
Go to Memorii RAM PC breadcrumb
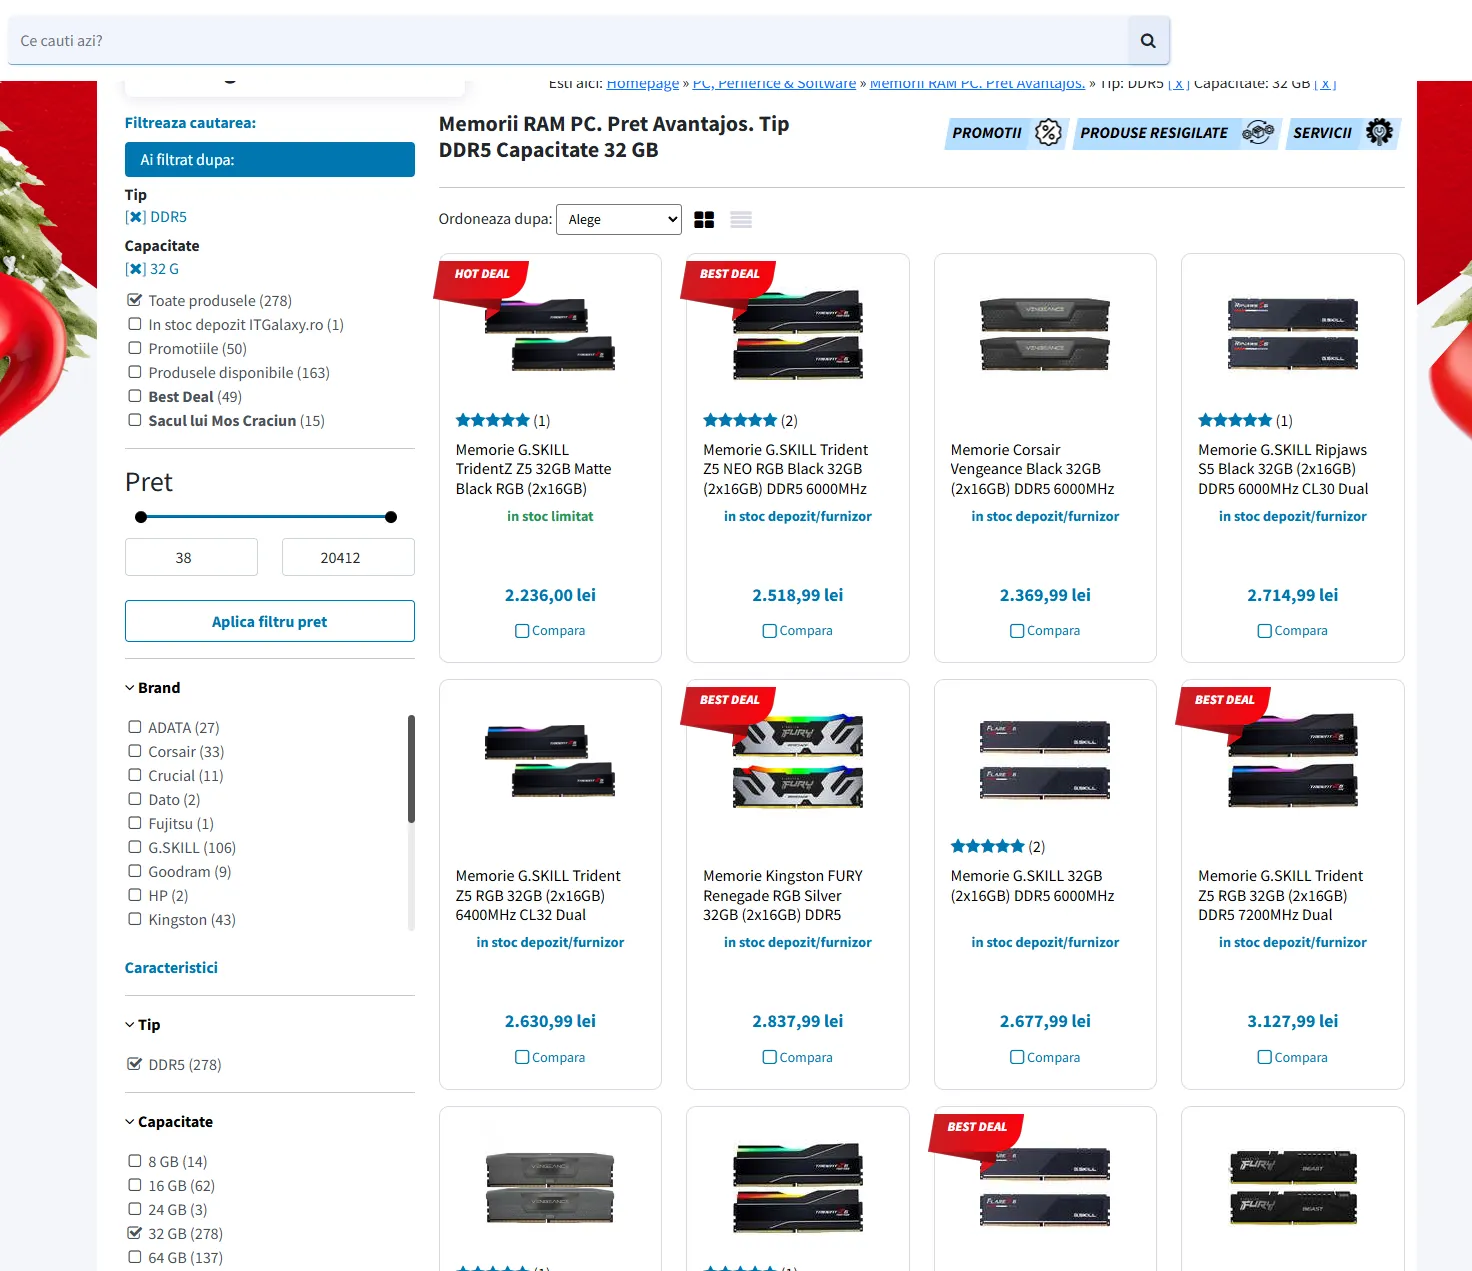coord(976,84)
